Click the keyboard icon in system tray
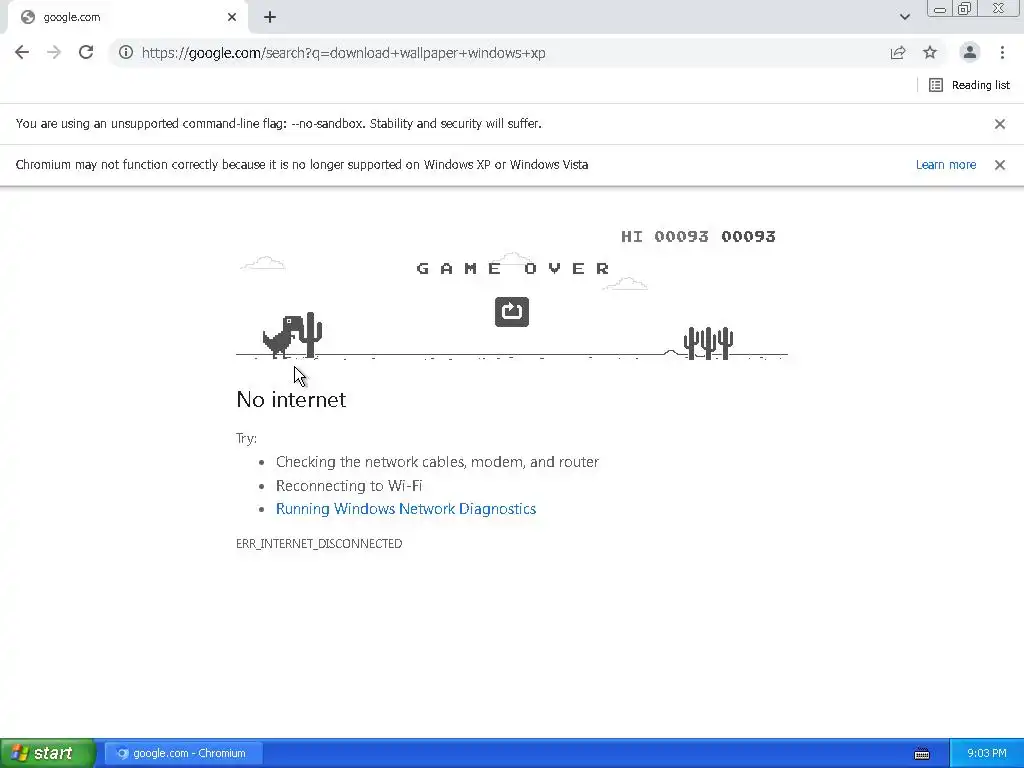The height and width of the screenshot is (768, 1024). 921,754
